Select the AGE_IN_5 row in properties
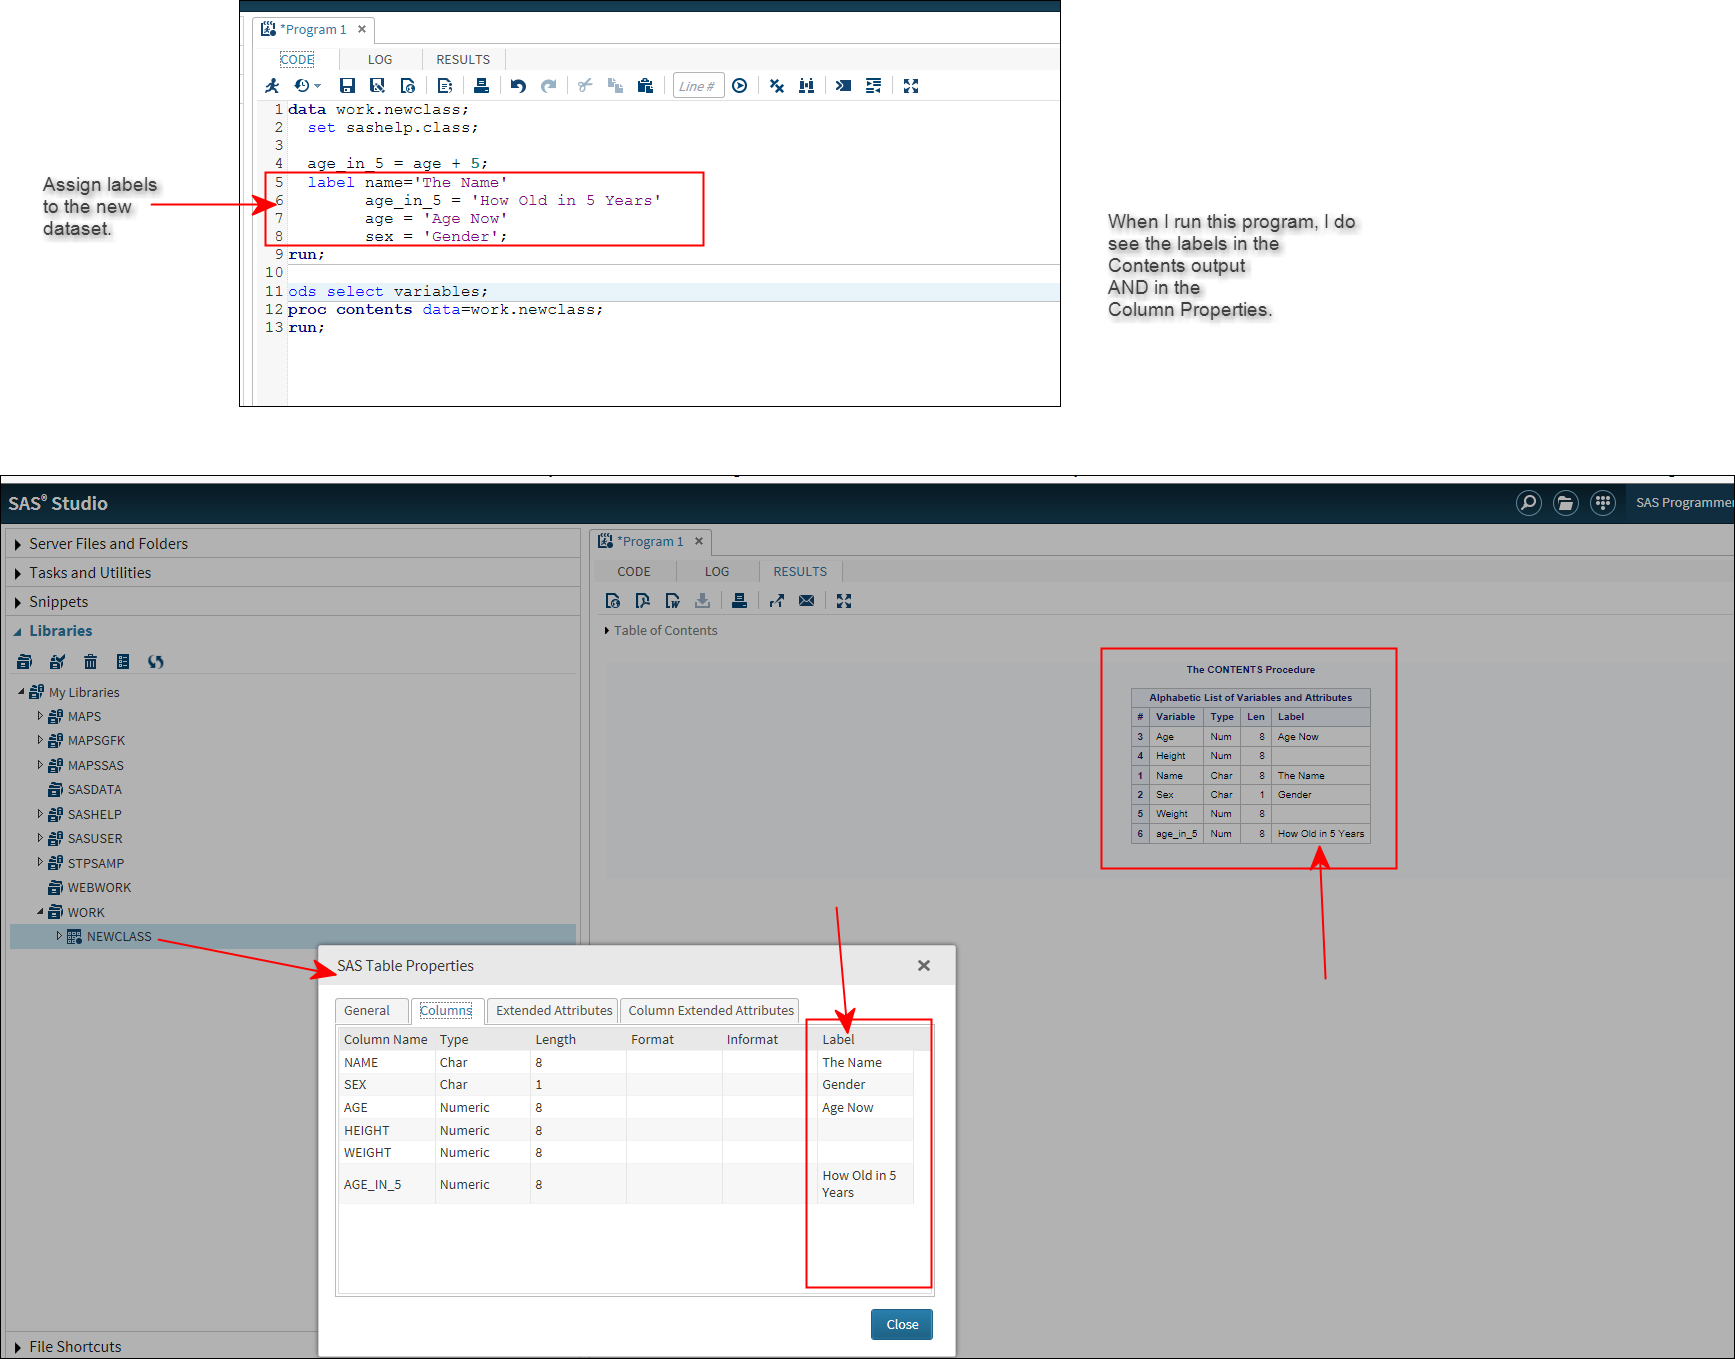Viewport: 1735px width, 1359px height. point(626,1185)
